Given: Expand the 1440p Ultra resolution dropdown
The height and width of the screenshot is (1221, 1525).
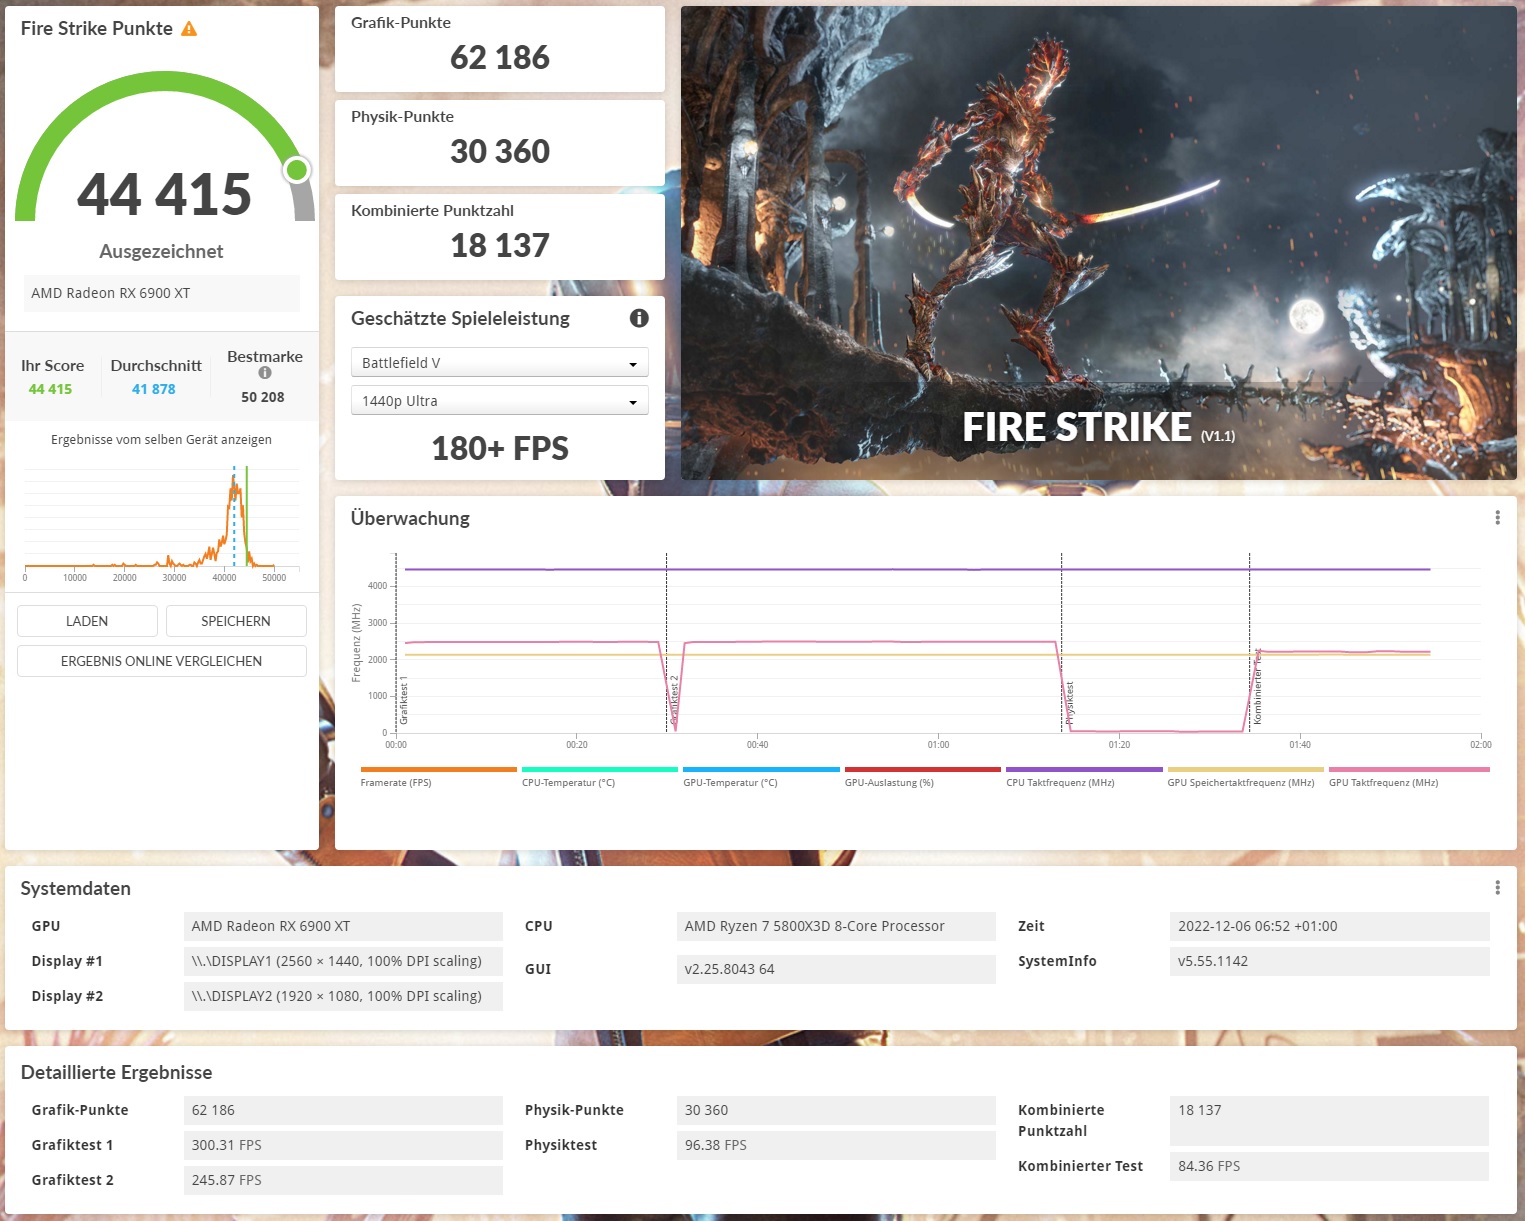Looking at the screenshot, I should pos(500,400).
